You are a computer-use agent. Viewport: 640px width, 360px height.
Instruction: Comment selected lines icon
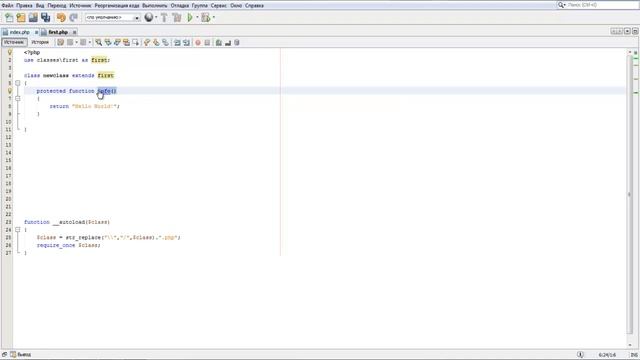[219, 42]
